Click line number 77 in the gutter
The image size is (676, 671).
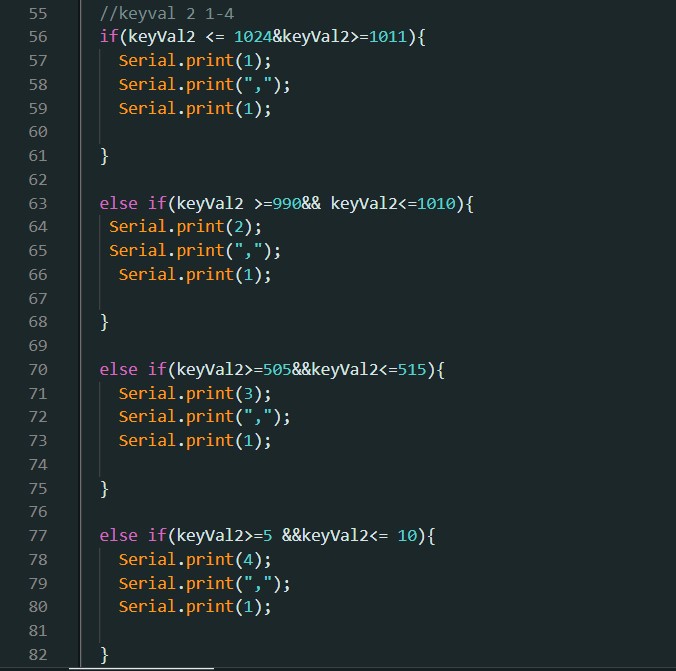click(x=38, y=536)
